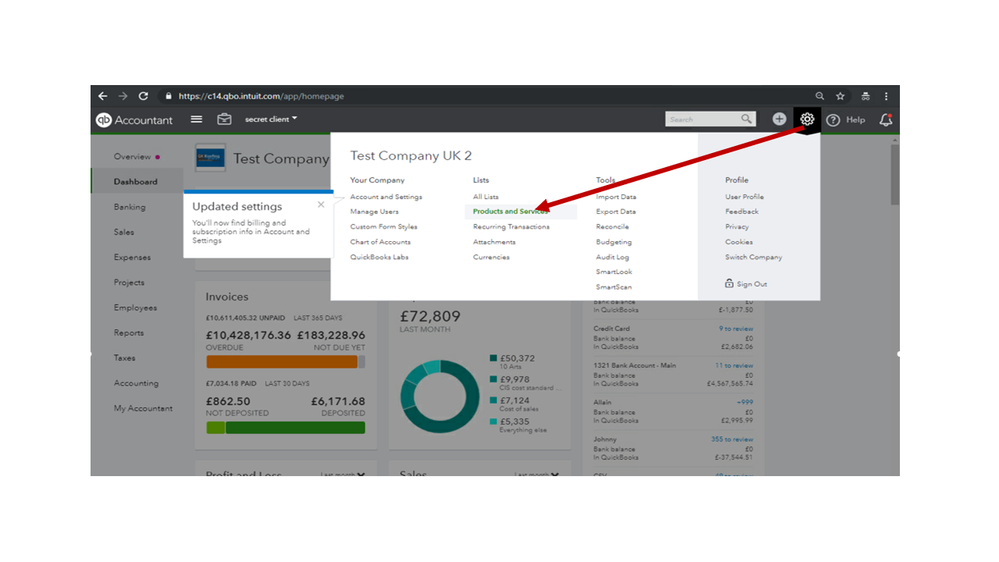Open Manage Users
999x562 pixels.
(x=375, y=212)
